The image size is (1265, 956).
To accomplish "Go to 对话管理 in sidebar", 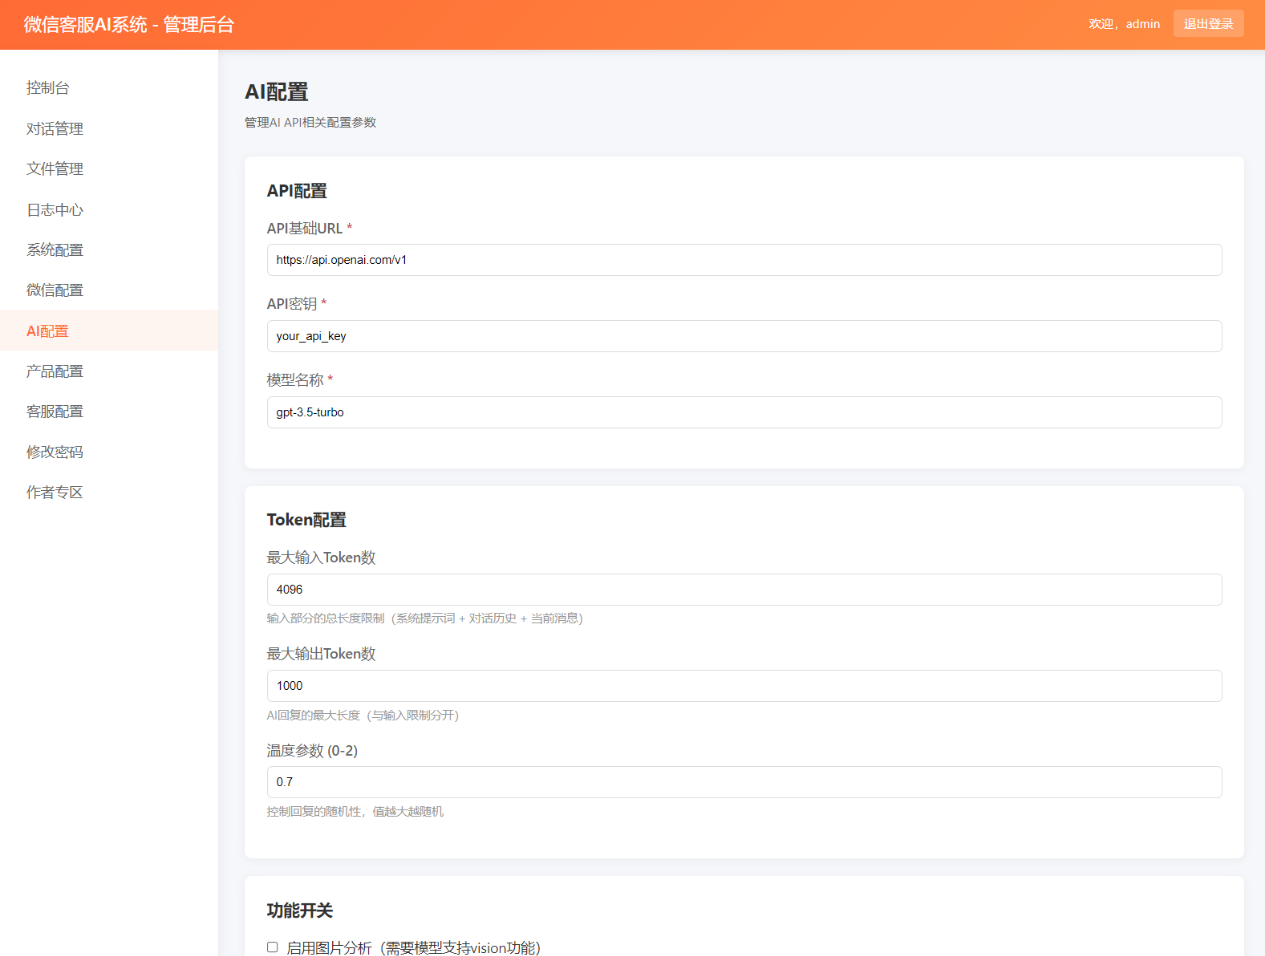I will coord(55,129).
